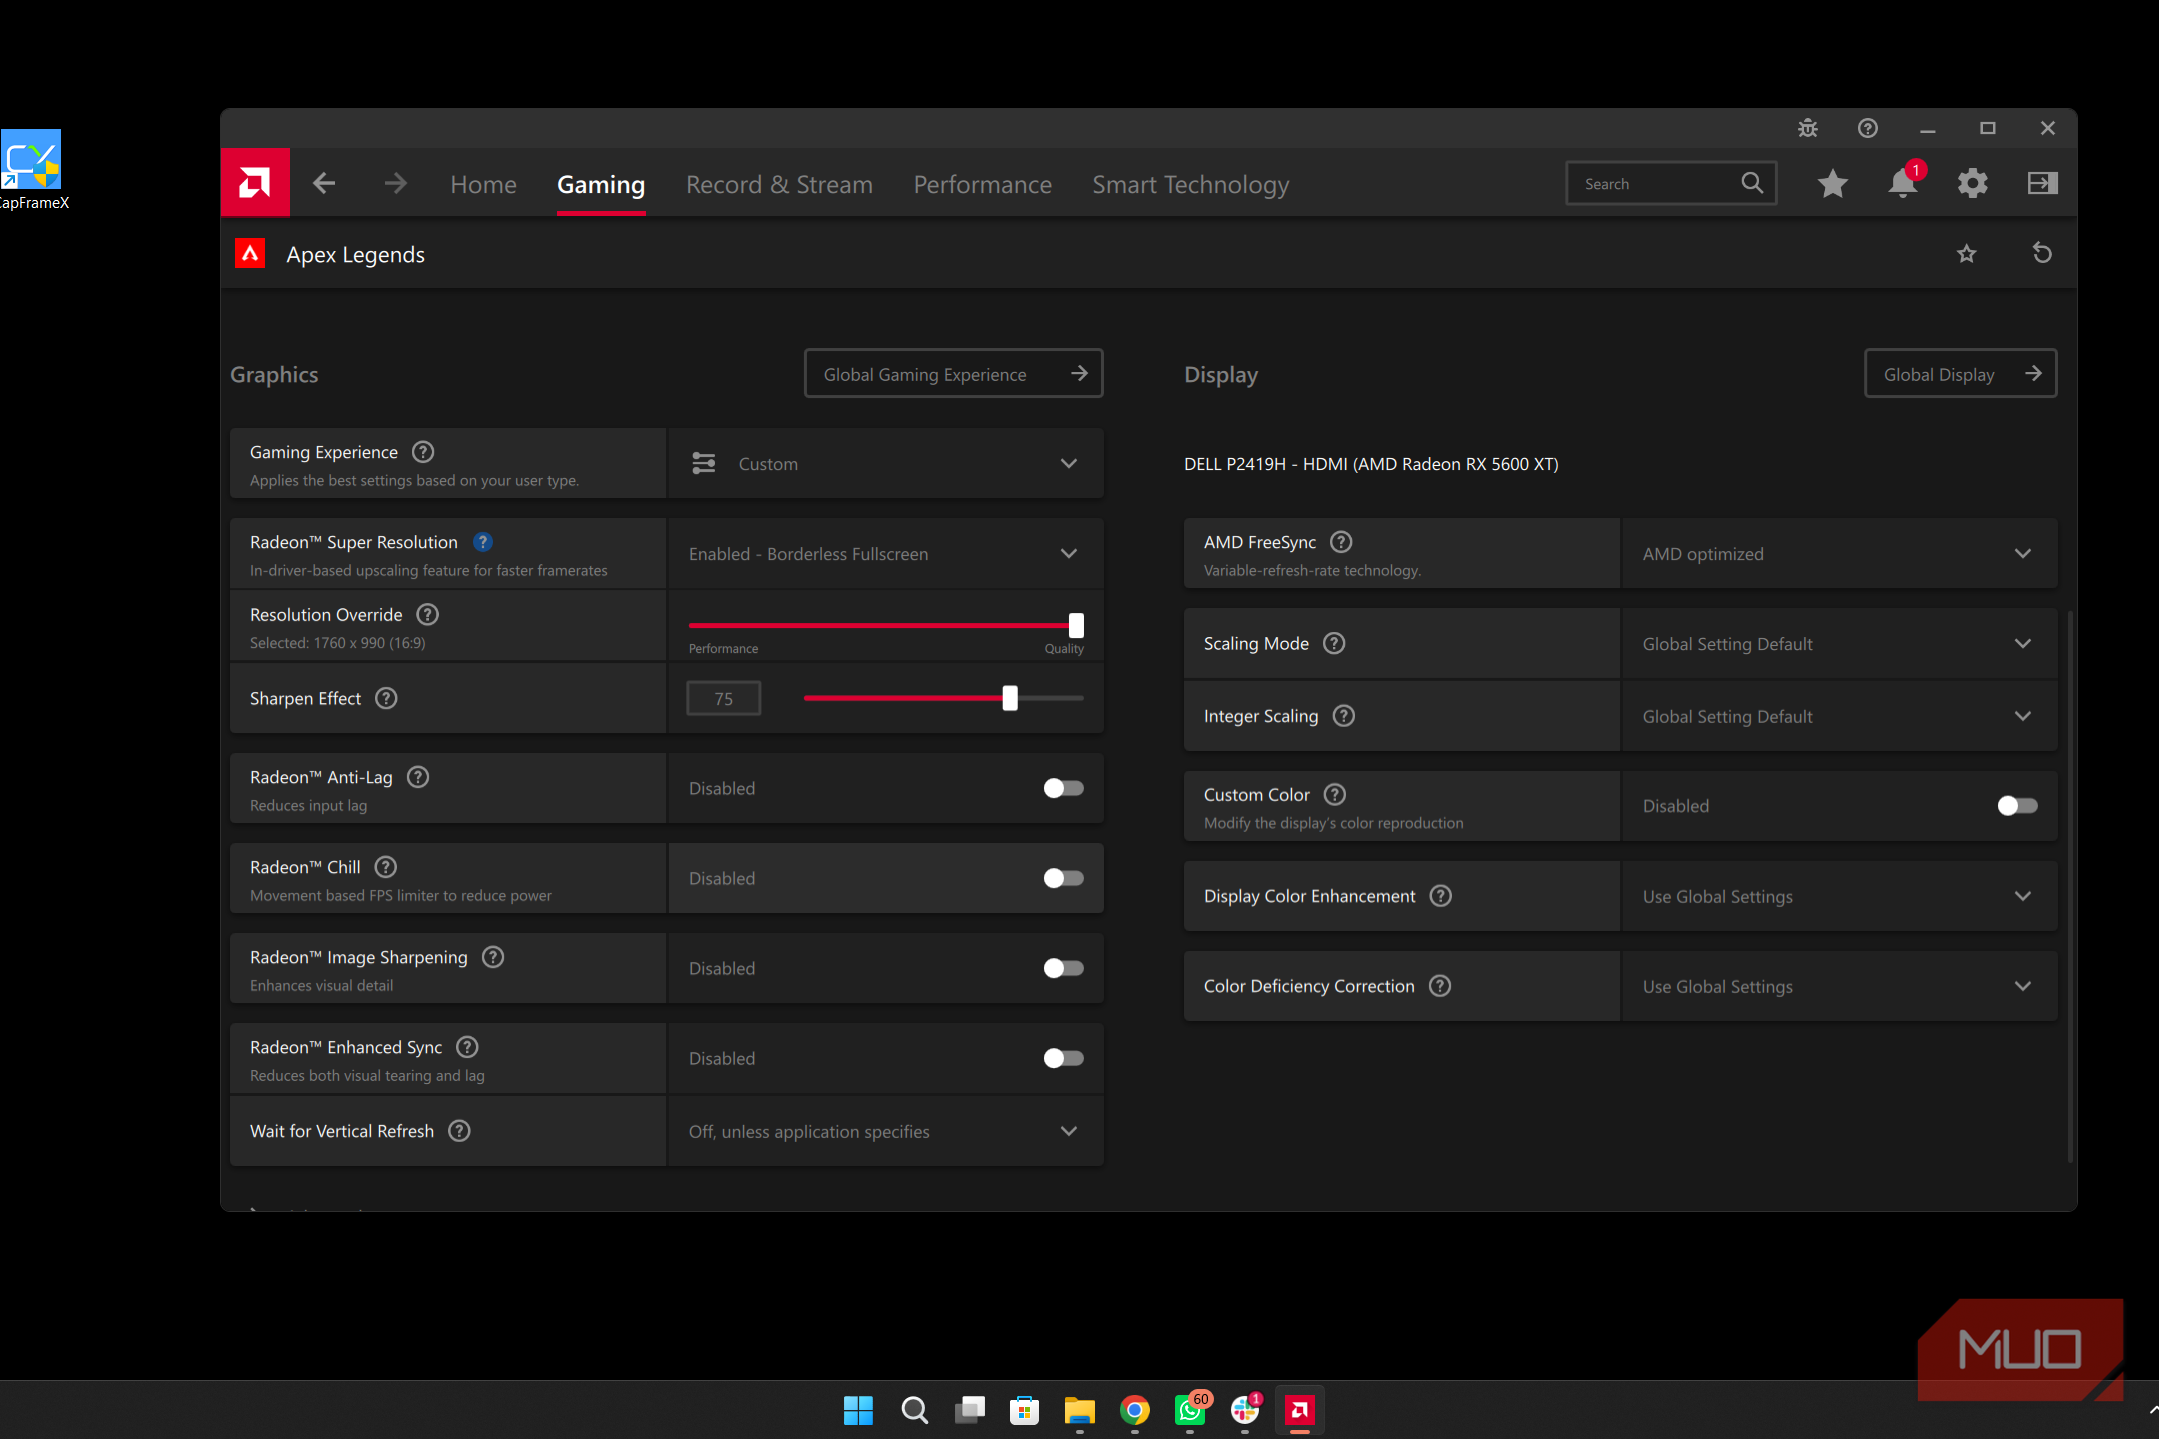
Task: Open Slack from the taskbar
Action: pyautogui.click(x=1245, y=1410)
